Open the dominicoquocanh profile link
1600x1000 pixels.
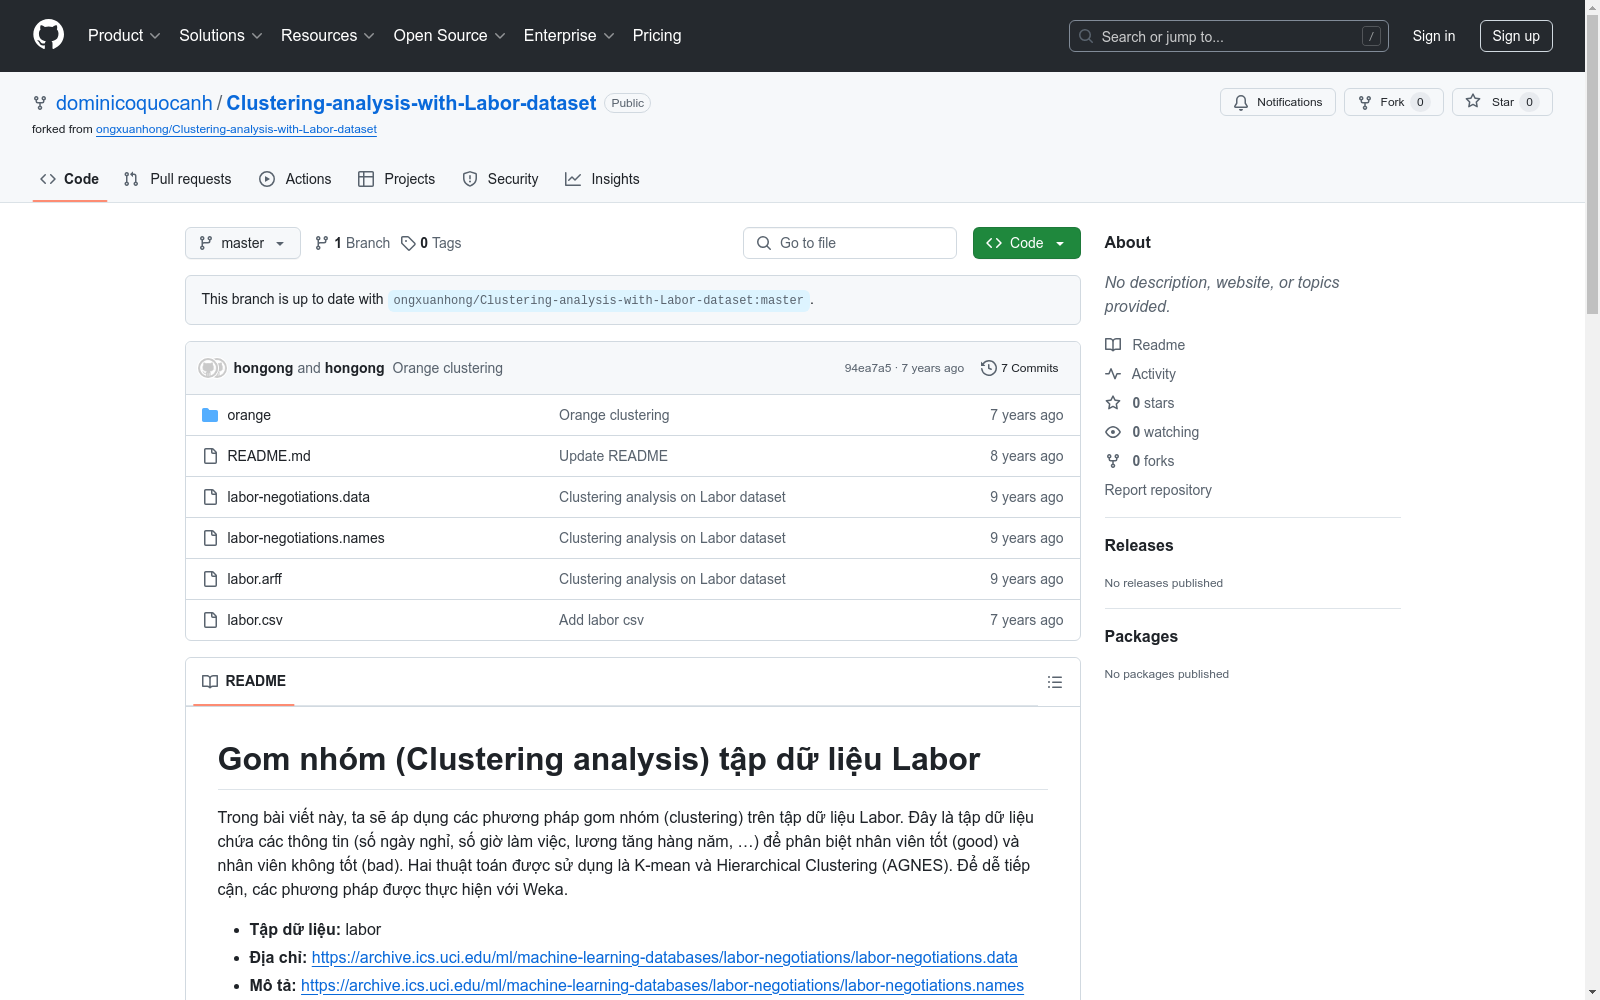click(x=134, y=103)
